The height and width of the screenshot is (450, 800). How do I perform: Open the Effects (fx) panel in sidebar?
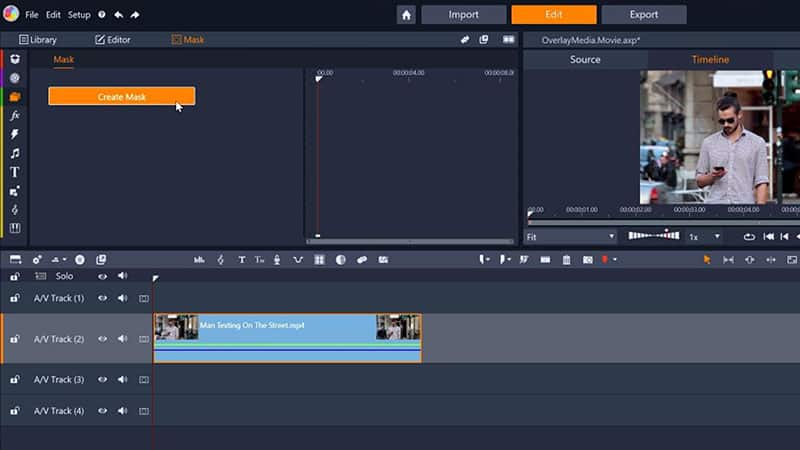pos(15,115)
